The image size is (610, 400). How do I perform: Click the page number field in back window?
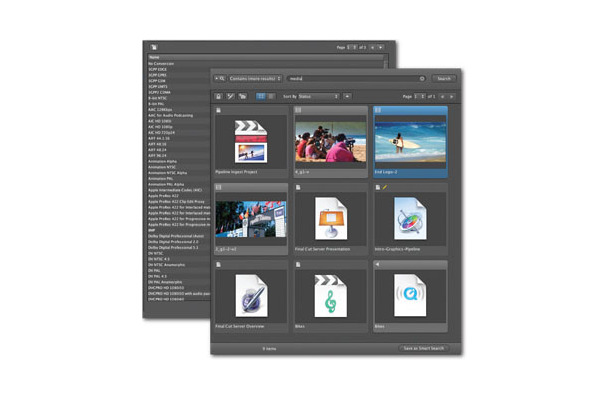(349, 47)
